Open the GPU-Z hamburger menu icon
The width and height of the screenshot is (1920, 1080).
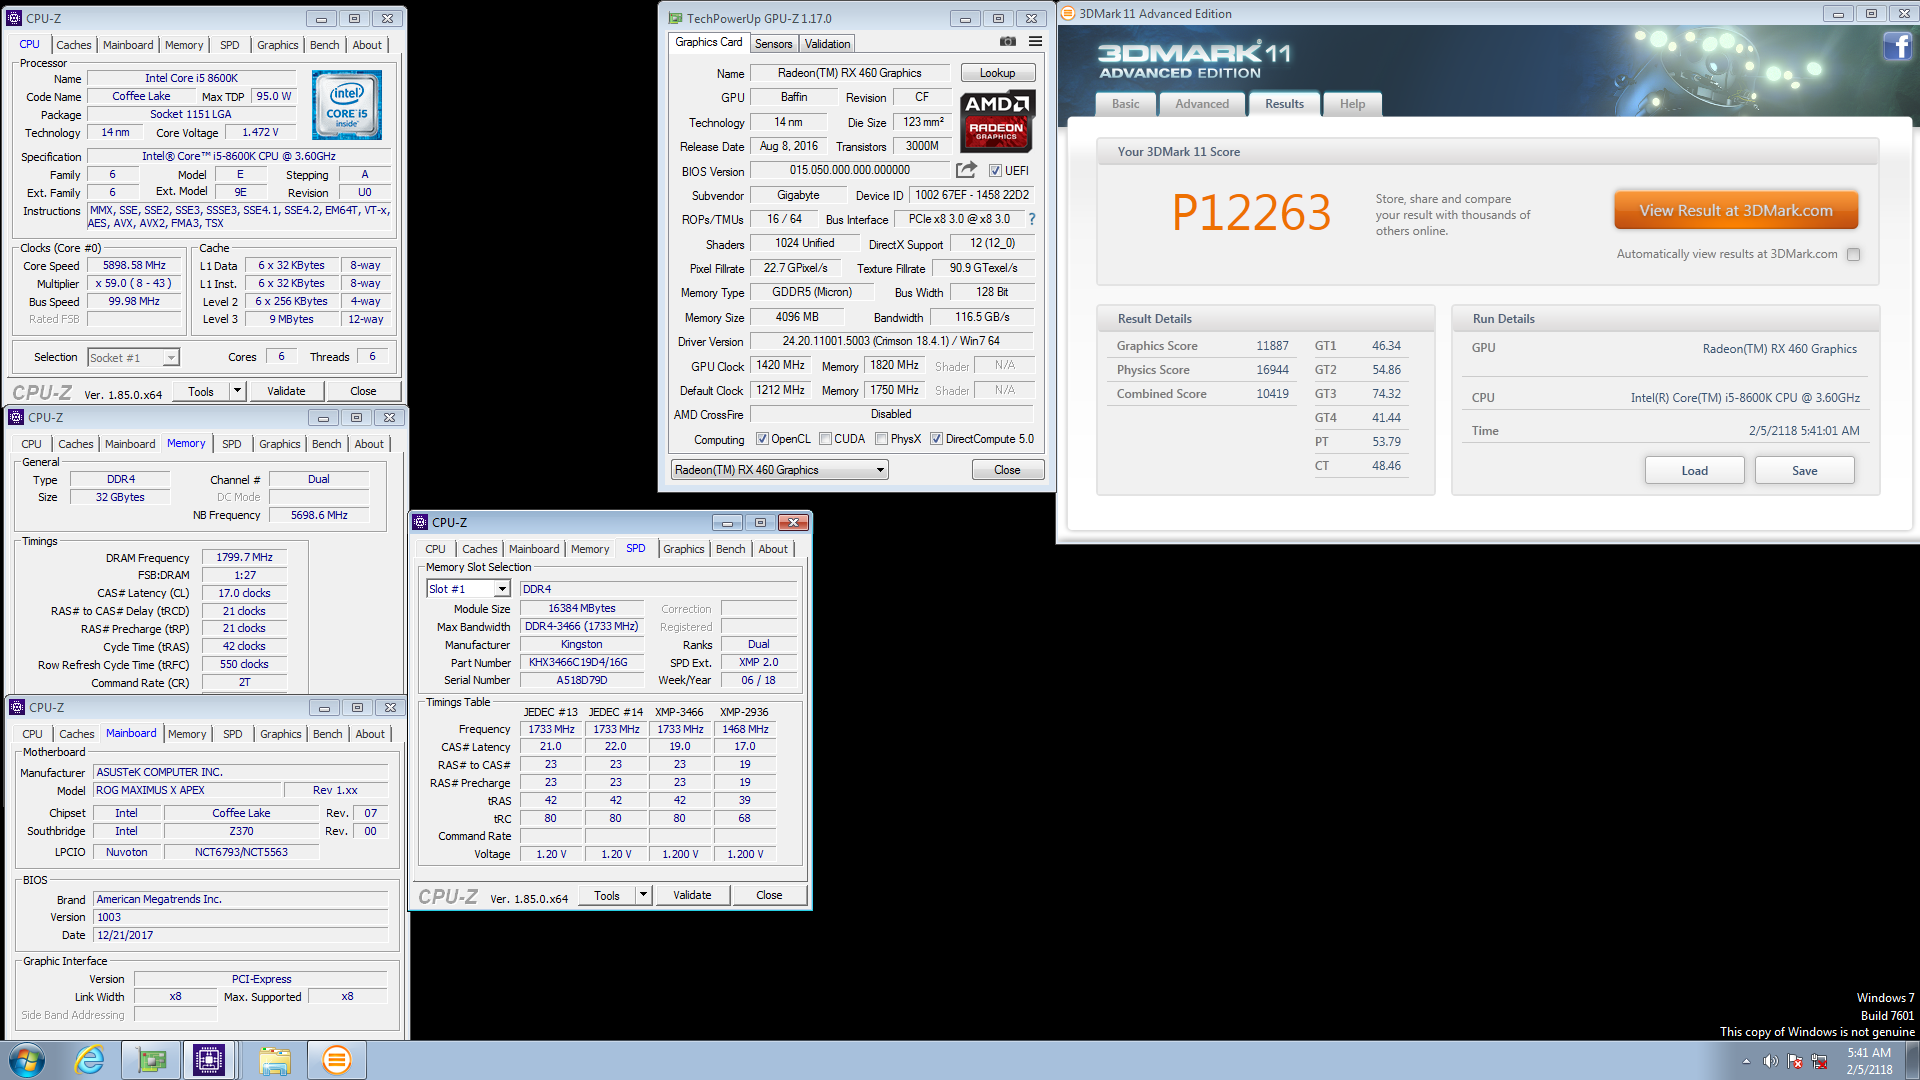coord(1035,42)
